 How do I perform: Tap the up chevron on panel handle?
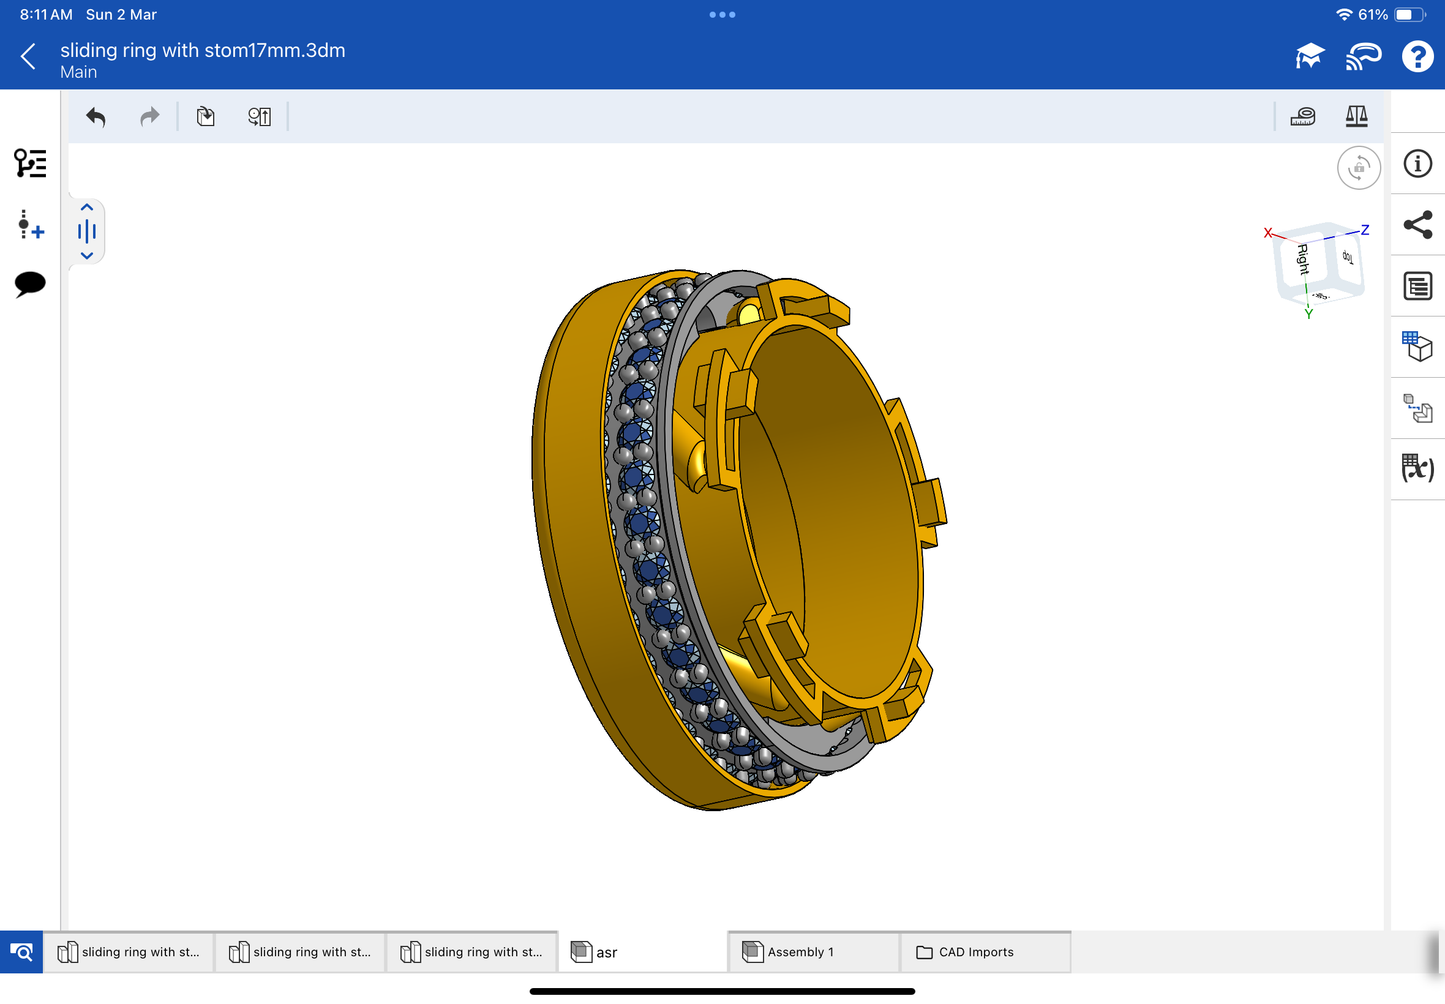click(x=87, y=208)
